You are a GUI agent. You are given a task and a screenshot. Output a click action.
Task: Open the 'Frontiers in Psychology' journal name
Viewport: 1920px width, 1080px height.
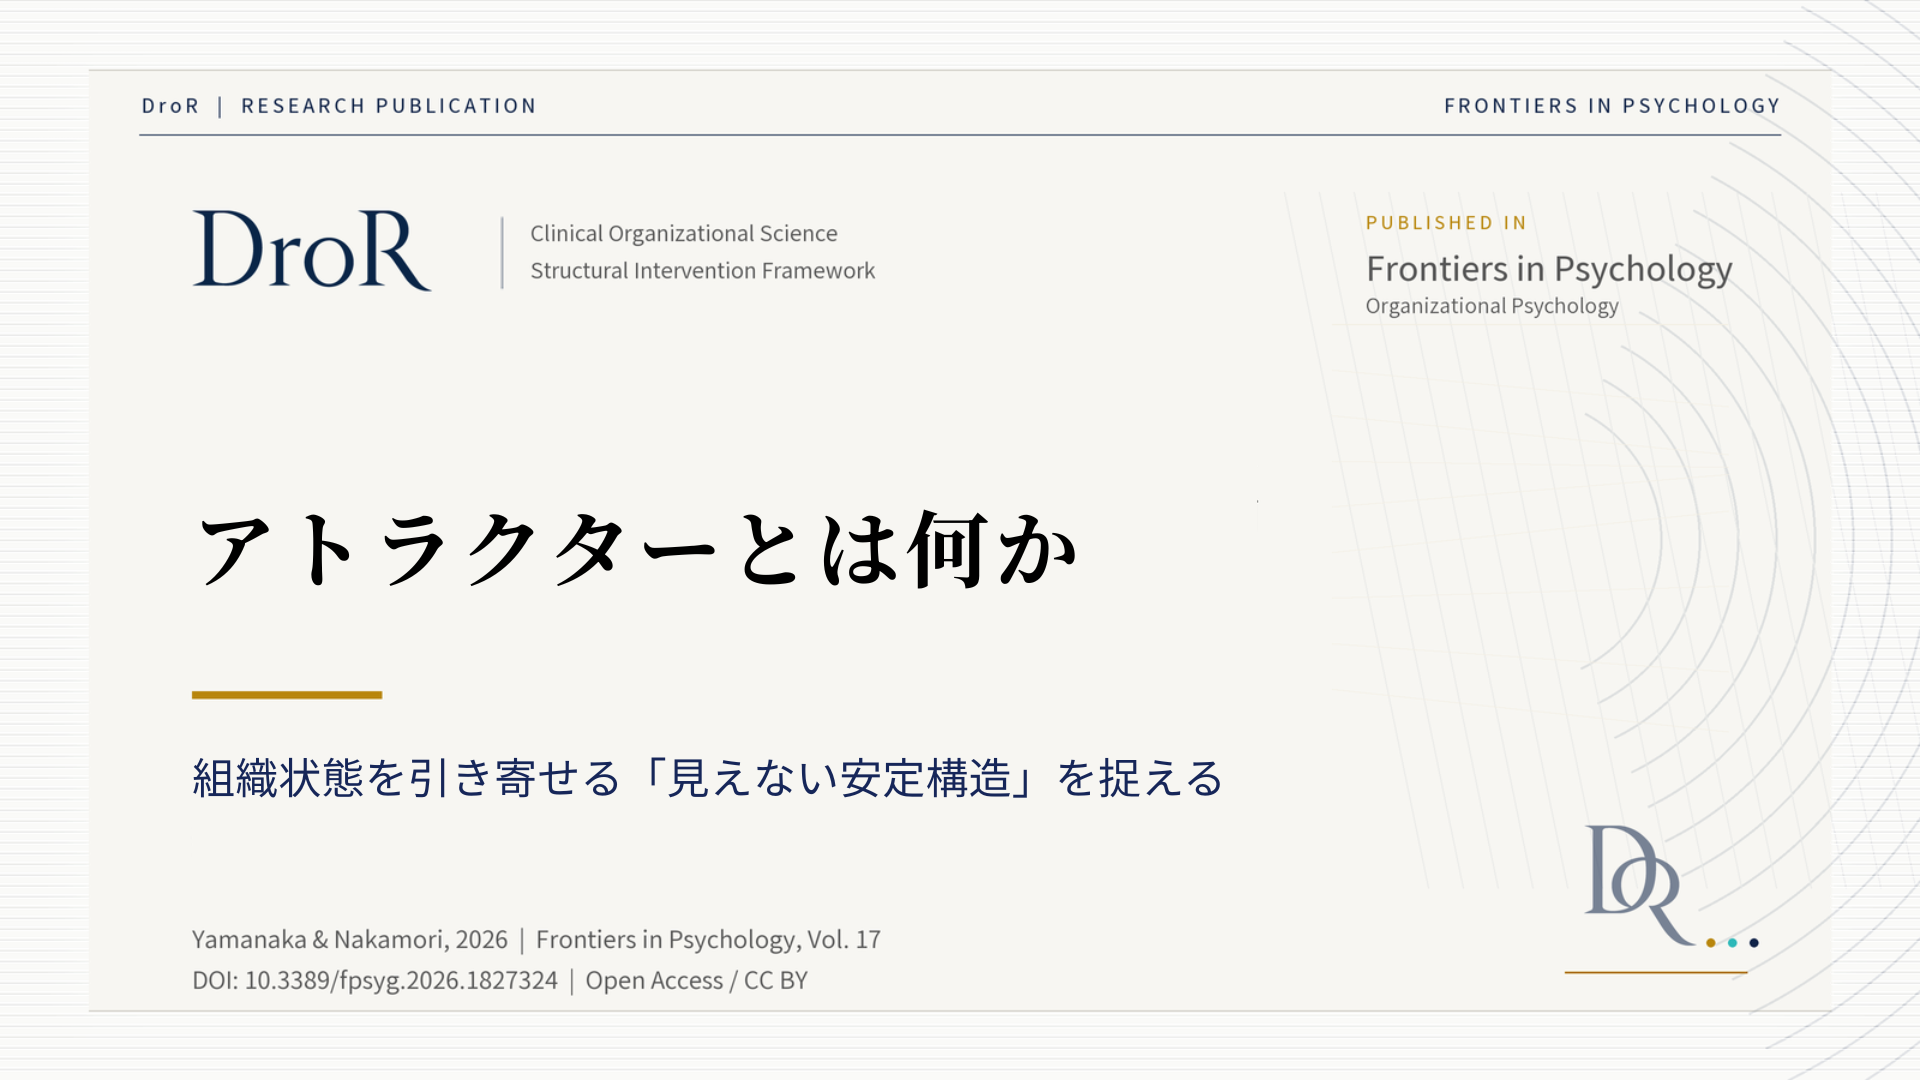(x=1549, y=269)
